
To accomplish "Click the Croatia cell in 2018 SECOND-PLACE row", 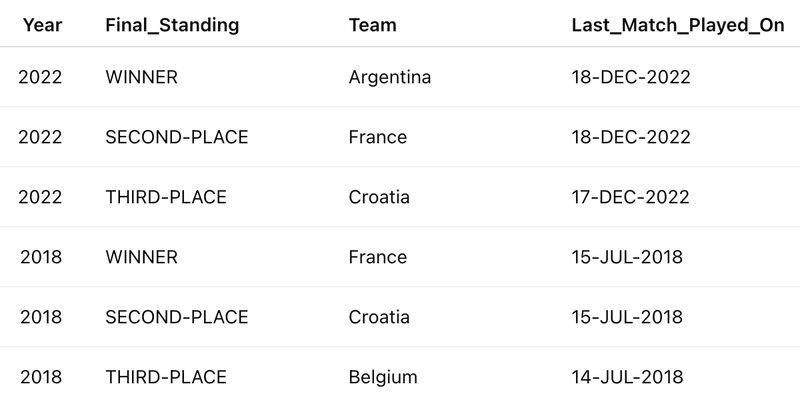I will (x=379, y=317).
